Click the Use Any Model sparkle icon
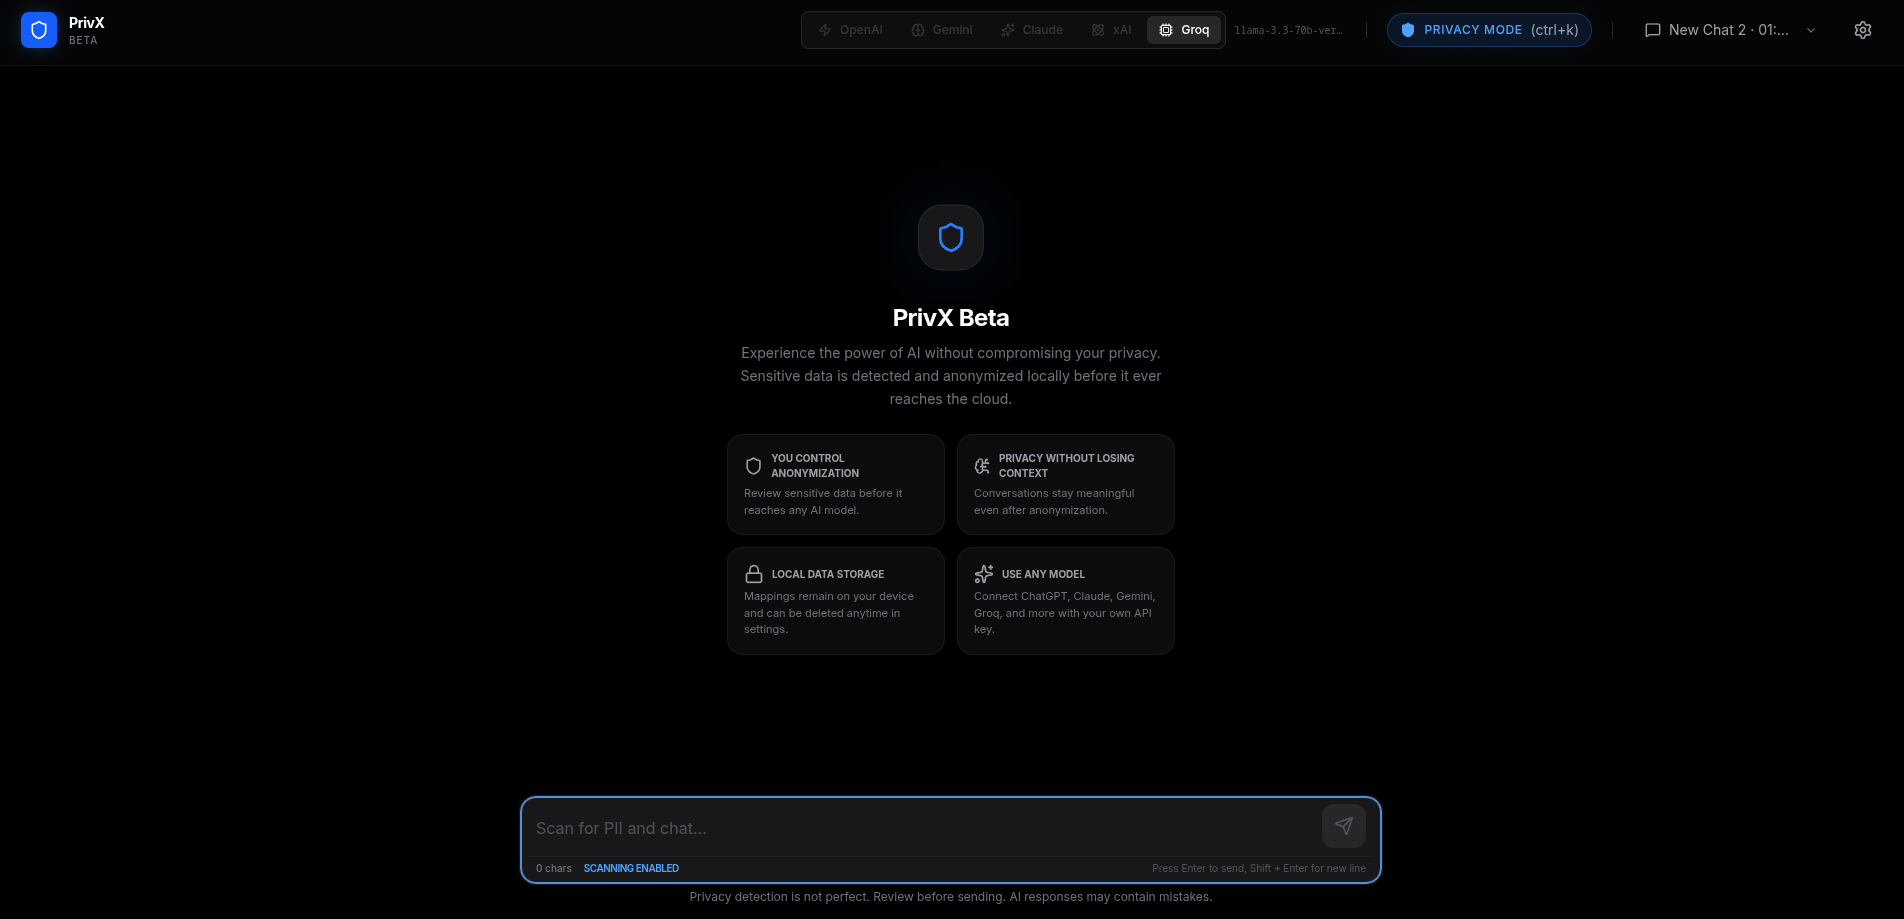 click(x=984, y=574)
